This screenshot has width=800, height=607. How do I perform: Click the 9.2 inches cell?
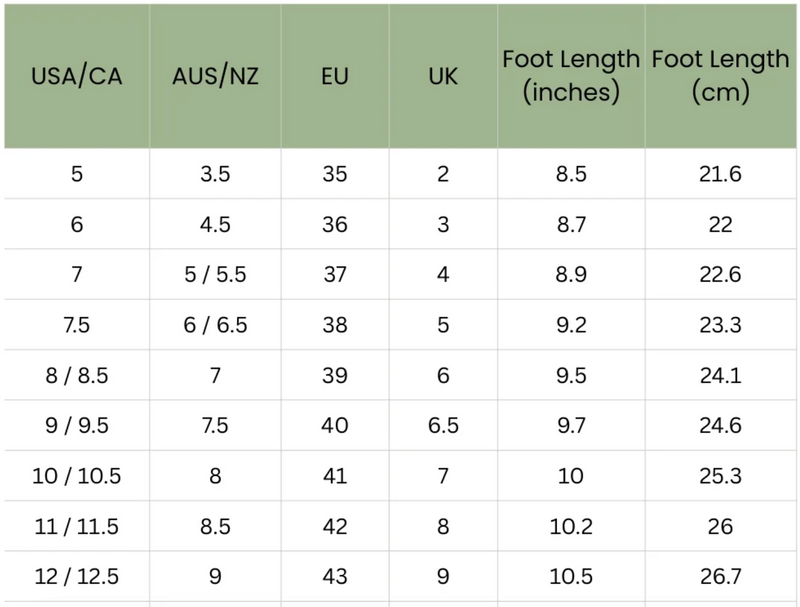571,325
